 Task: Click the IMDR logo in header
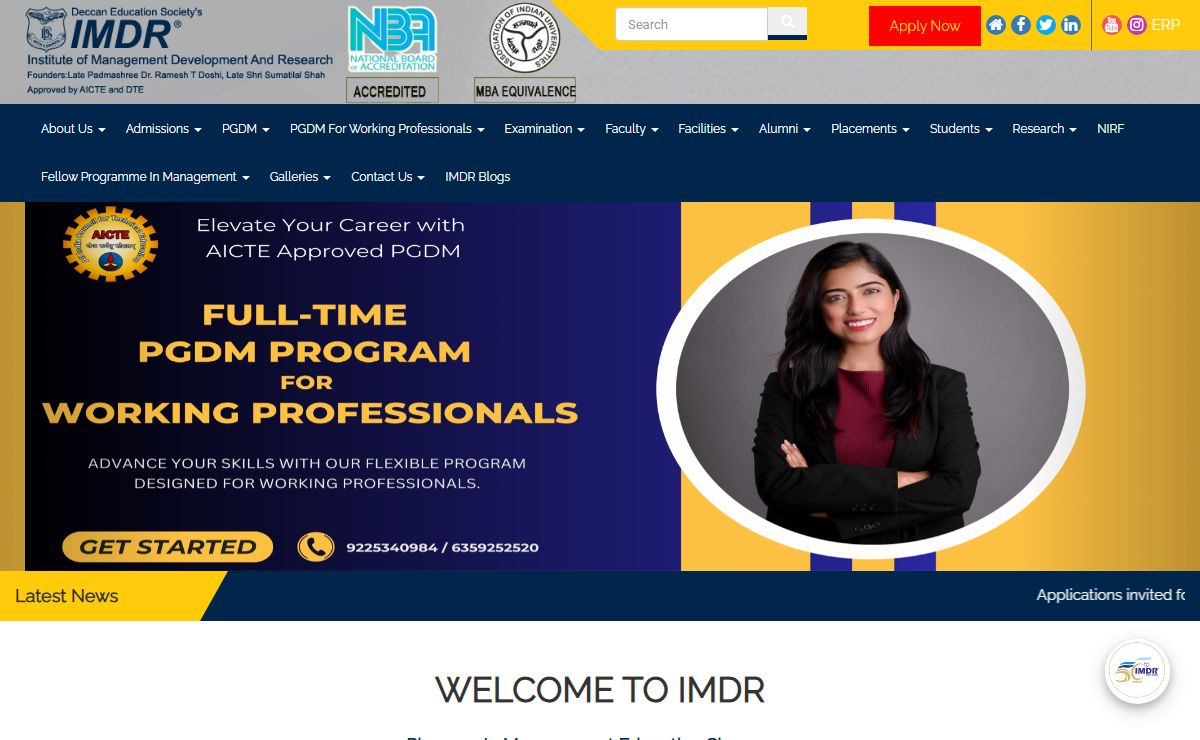click(179, 50)
